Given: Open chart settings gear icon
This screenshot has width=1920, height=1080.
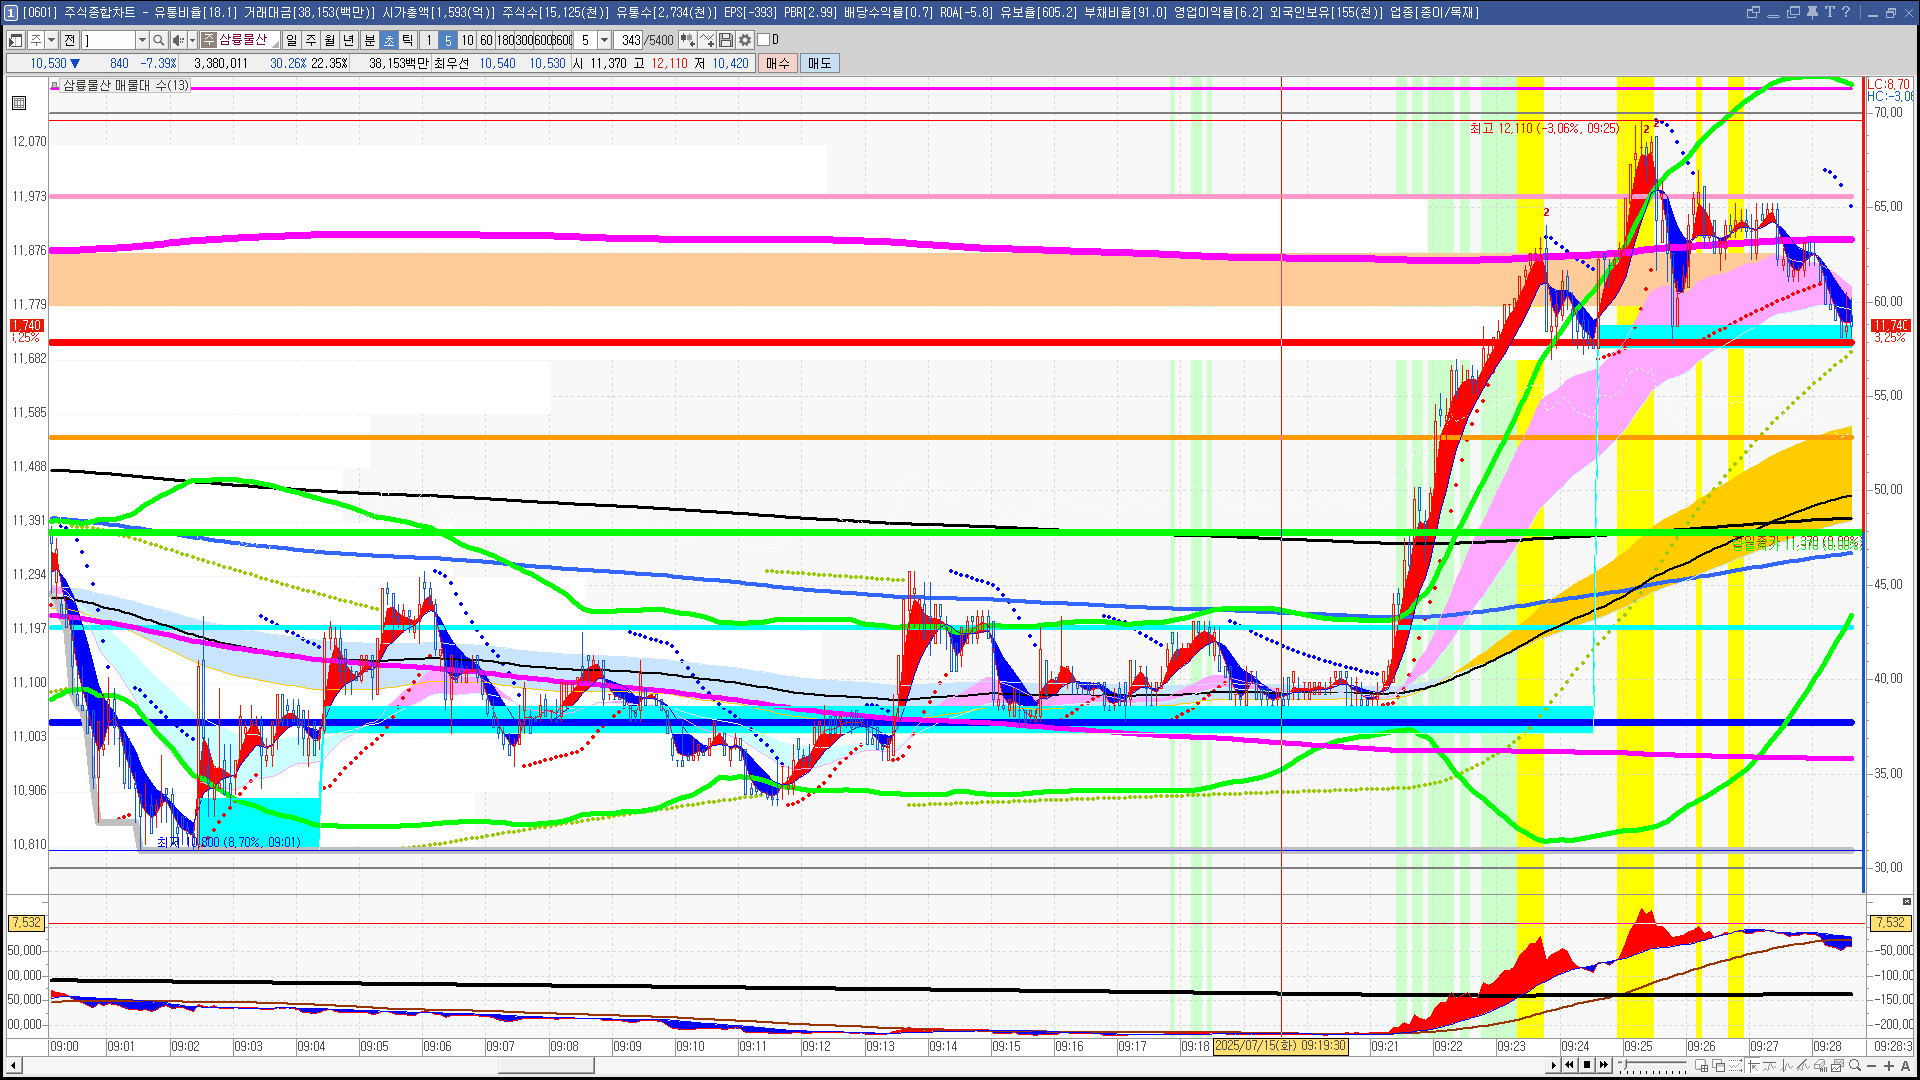Looking at the screenshot, I should coord(745,40).
